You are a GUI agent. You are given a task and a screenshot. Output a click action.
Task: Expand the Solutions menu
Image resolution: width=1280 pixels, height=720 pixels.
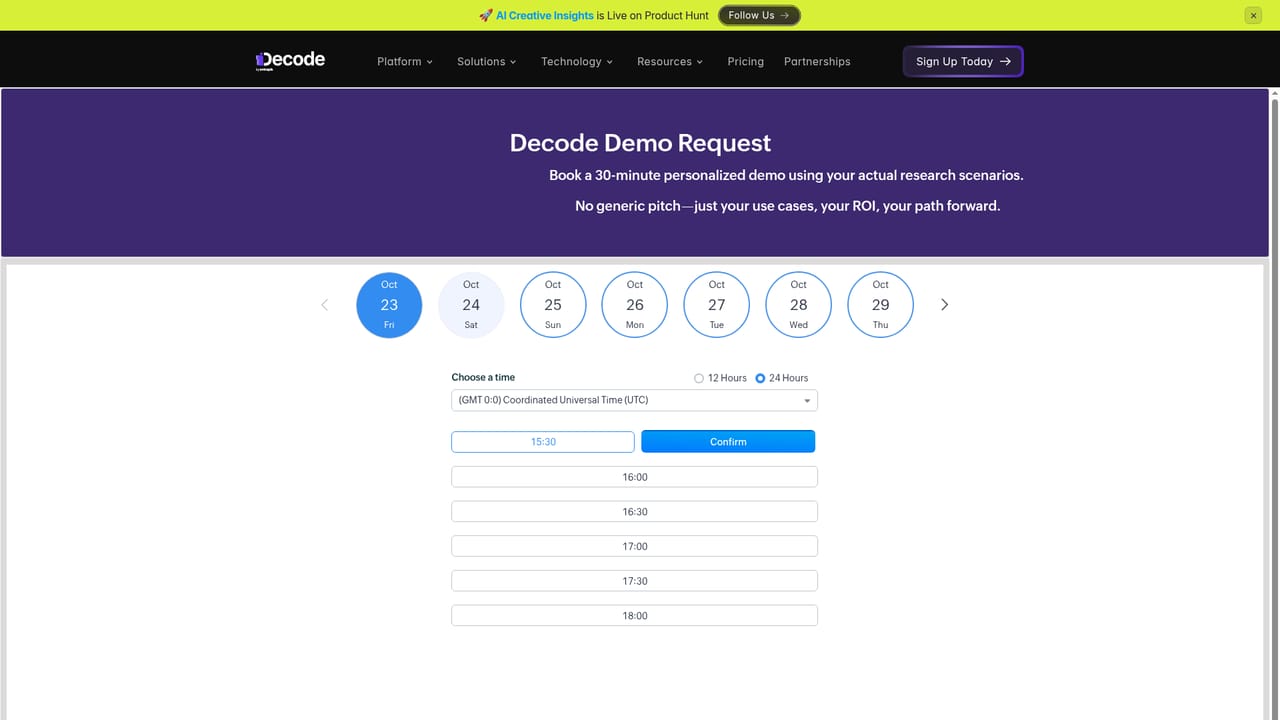tap(487, 61)
